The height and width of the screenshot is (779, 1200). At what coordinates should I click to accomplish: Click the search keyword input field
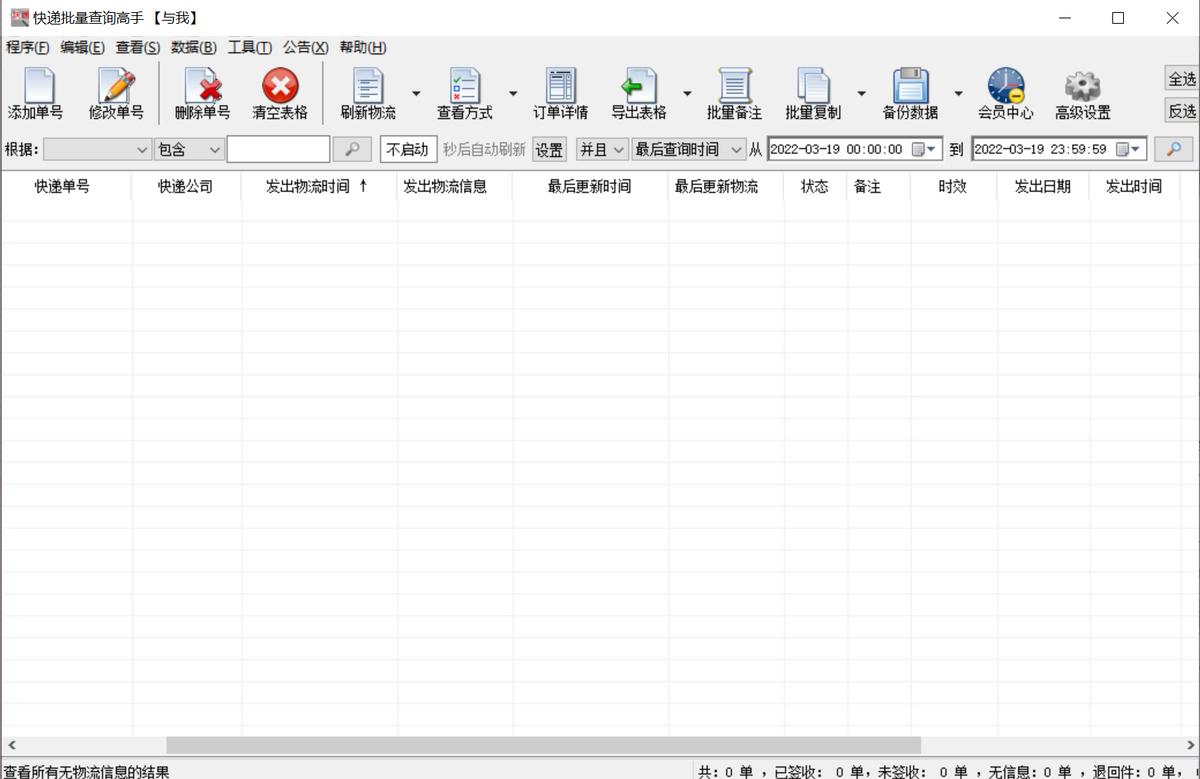(x=278, y=149)
